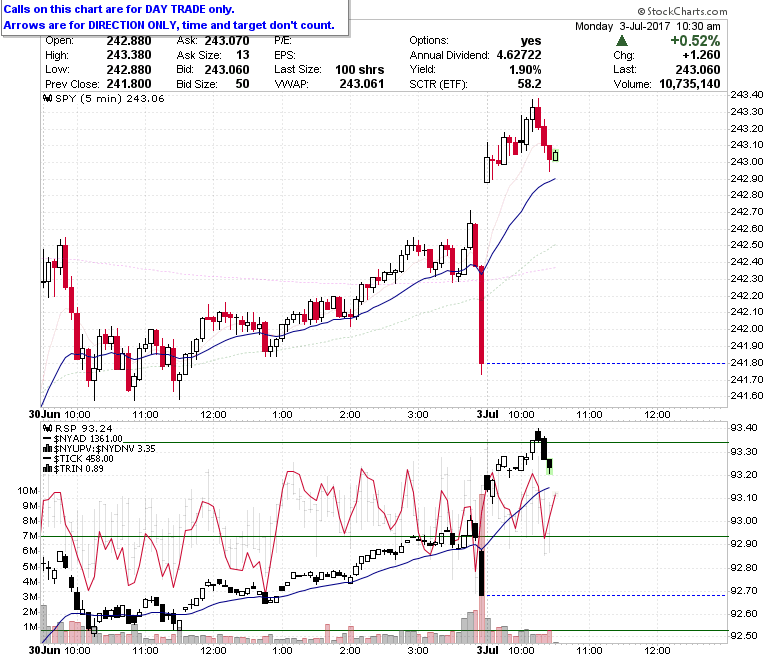Screen dimensions: 780x659
Task: Click the Ask Size value '13'
Action: [243, 55]
